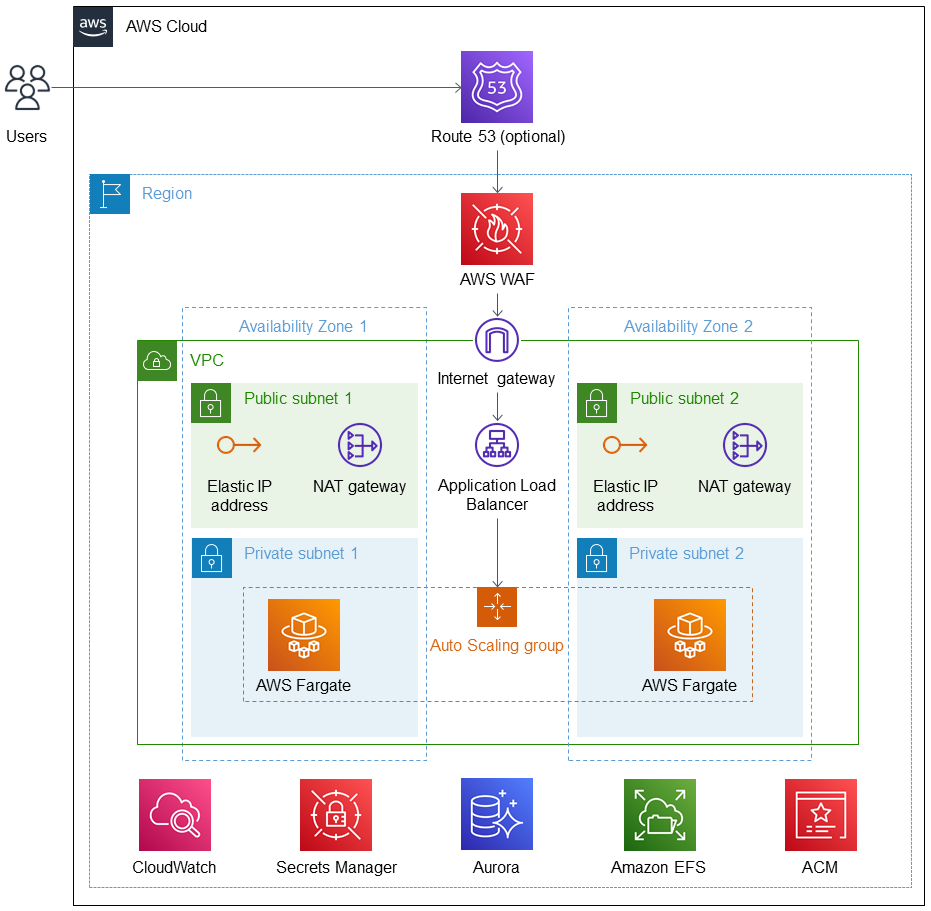This screenshot has width=931, height=911.
Task: Select AWS Fargate icon in Private subnet 1
Action: pos(304,635)
